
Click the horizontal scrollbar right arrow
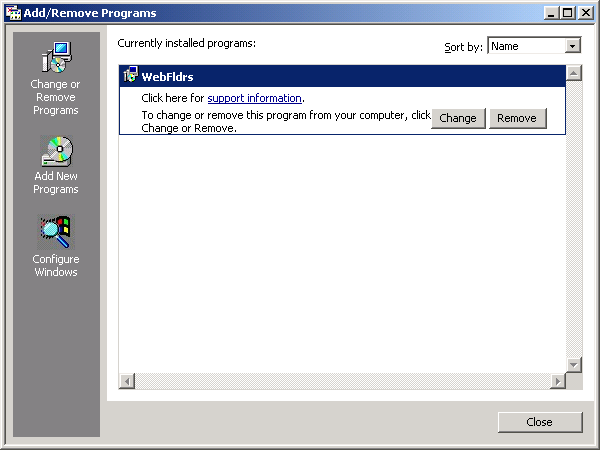tap(558, 381)
